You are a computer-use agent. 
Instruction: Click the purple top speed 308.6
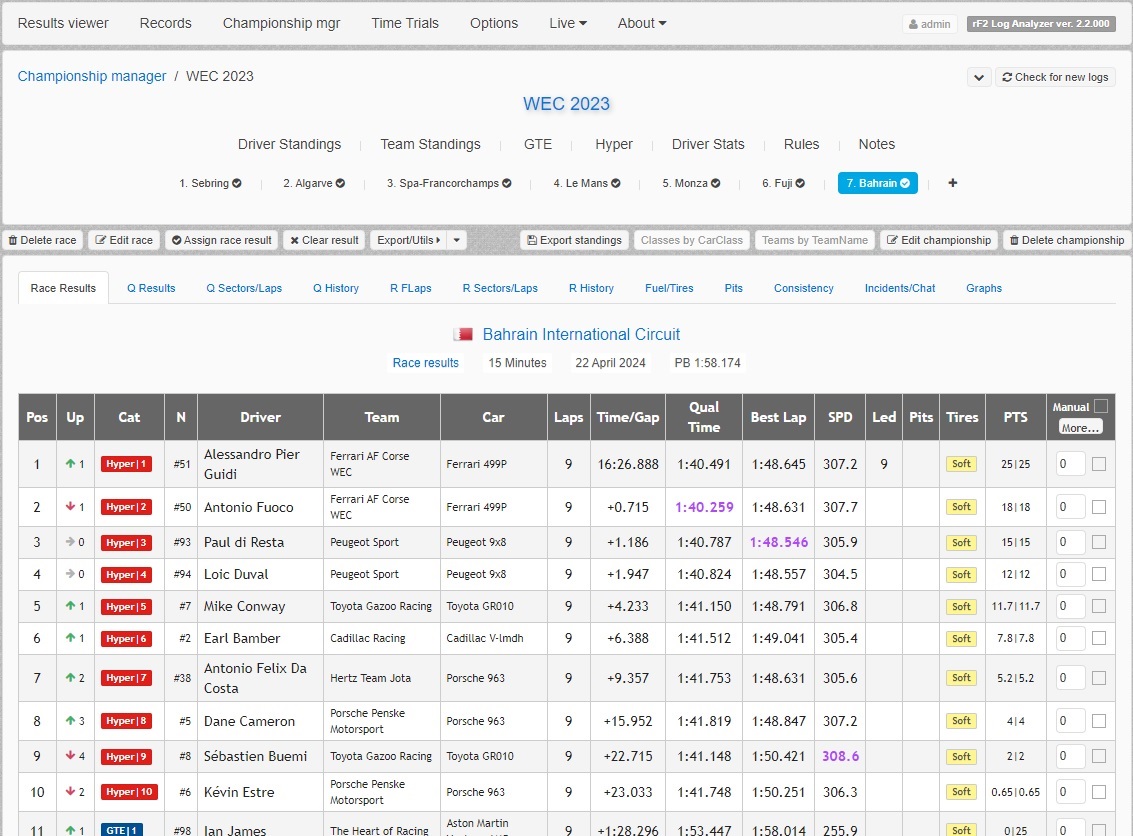tap(840, 756)
